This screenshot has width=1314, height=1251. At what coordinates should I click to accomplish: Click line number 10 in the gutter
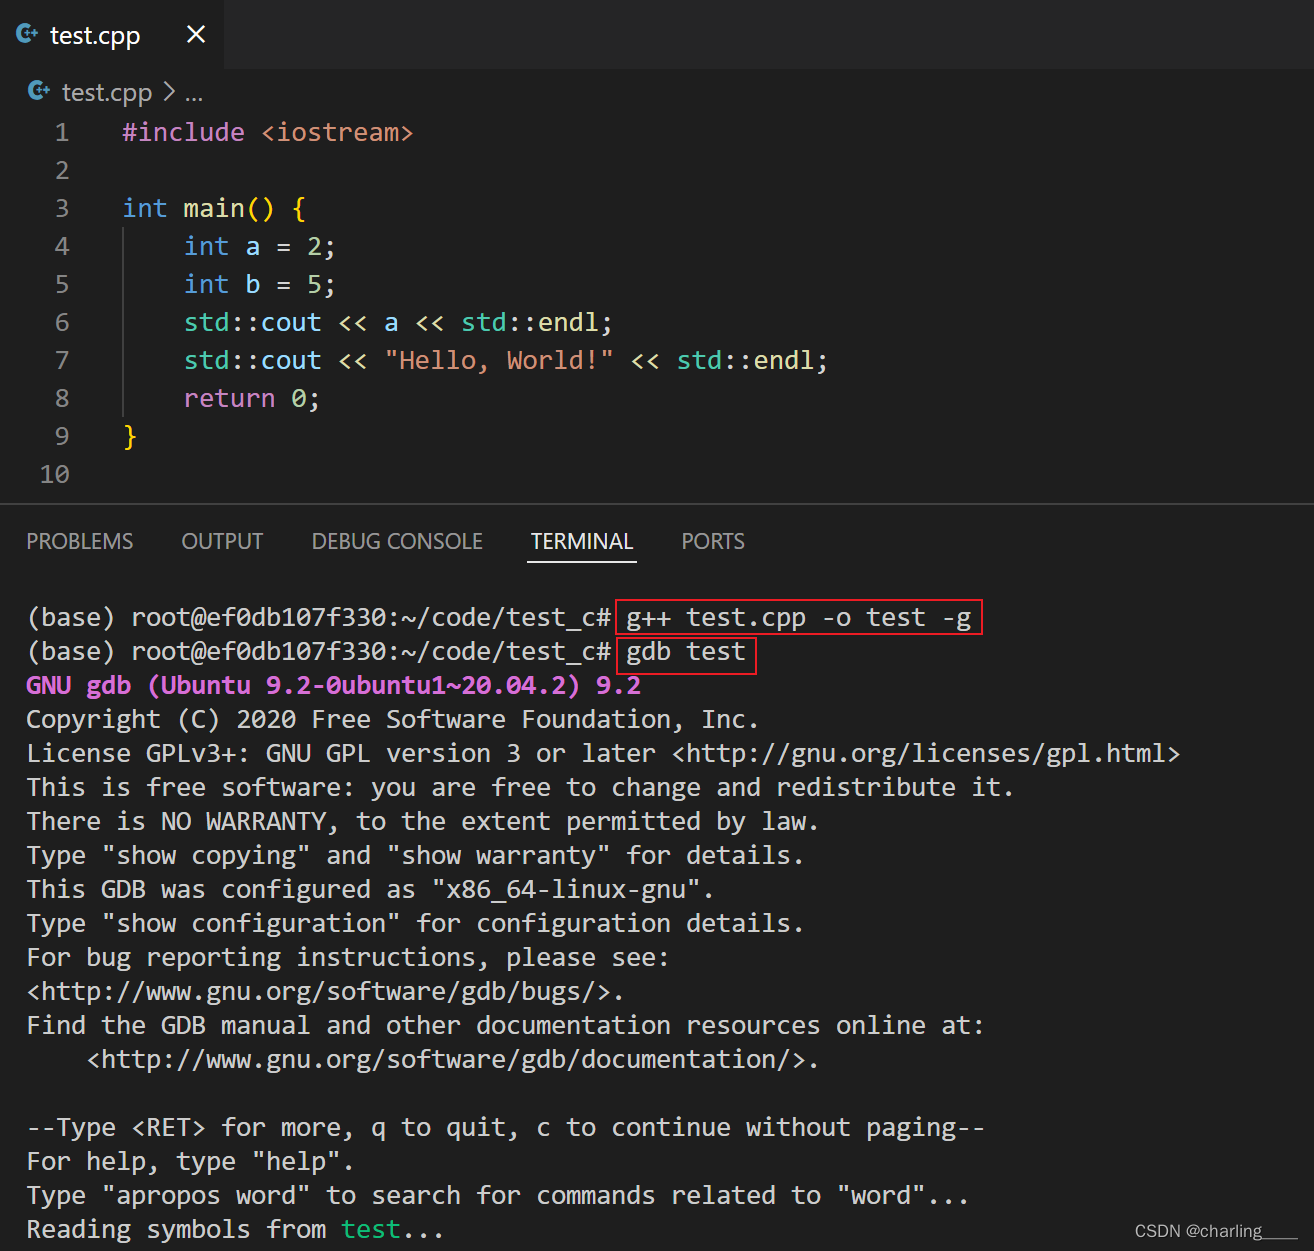pyautogui.click(x=55, y=474)
